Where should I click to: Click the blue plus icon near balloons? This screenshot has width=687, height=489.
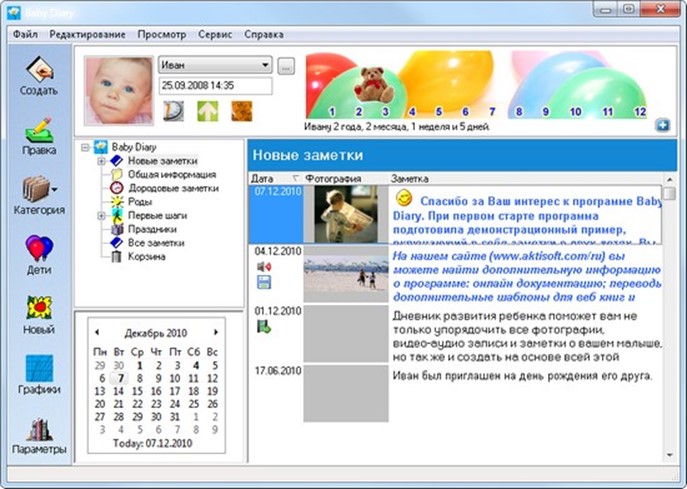click(x=661, y=124)
